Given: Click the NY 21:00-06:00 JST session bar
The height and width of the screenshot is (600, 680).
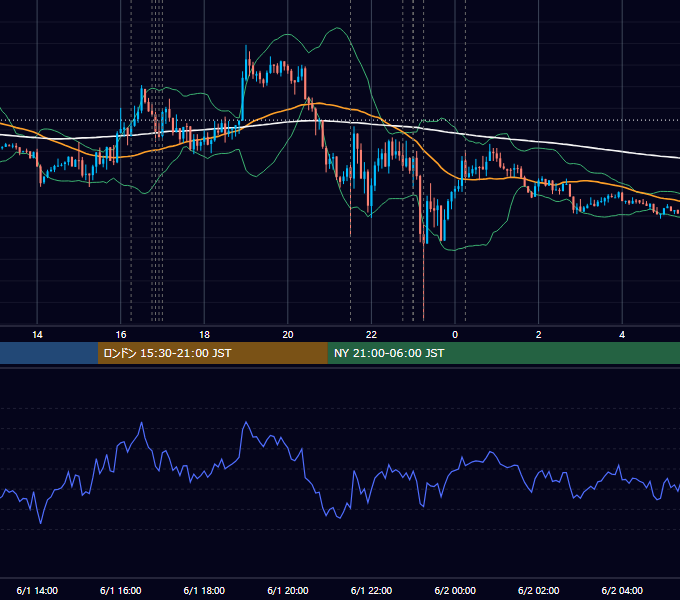Looking at the screenshot, I should pos(503,353).
